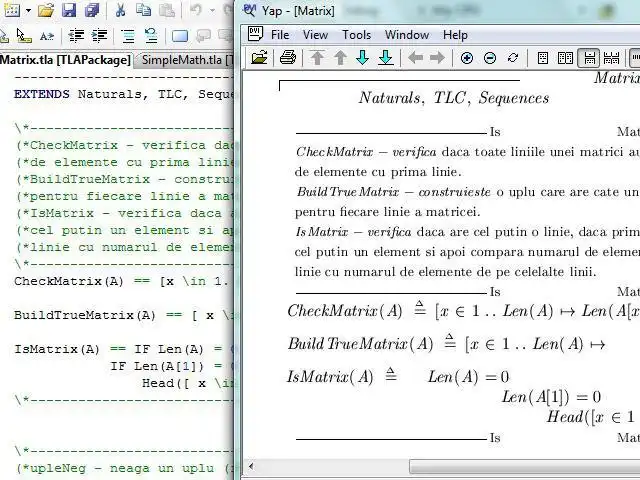Screen dimensions: 640x480
Task: Open Yap File menu
Action: pyautogui.click(x=280, y=35)
